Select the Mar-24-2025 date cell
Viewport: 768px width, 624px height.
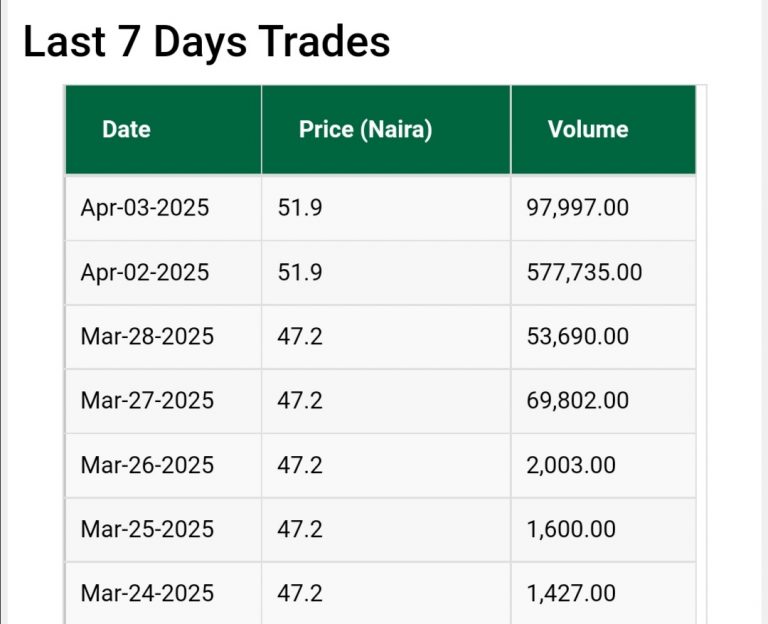(x=147, y=593)
